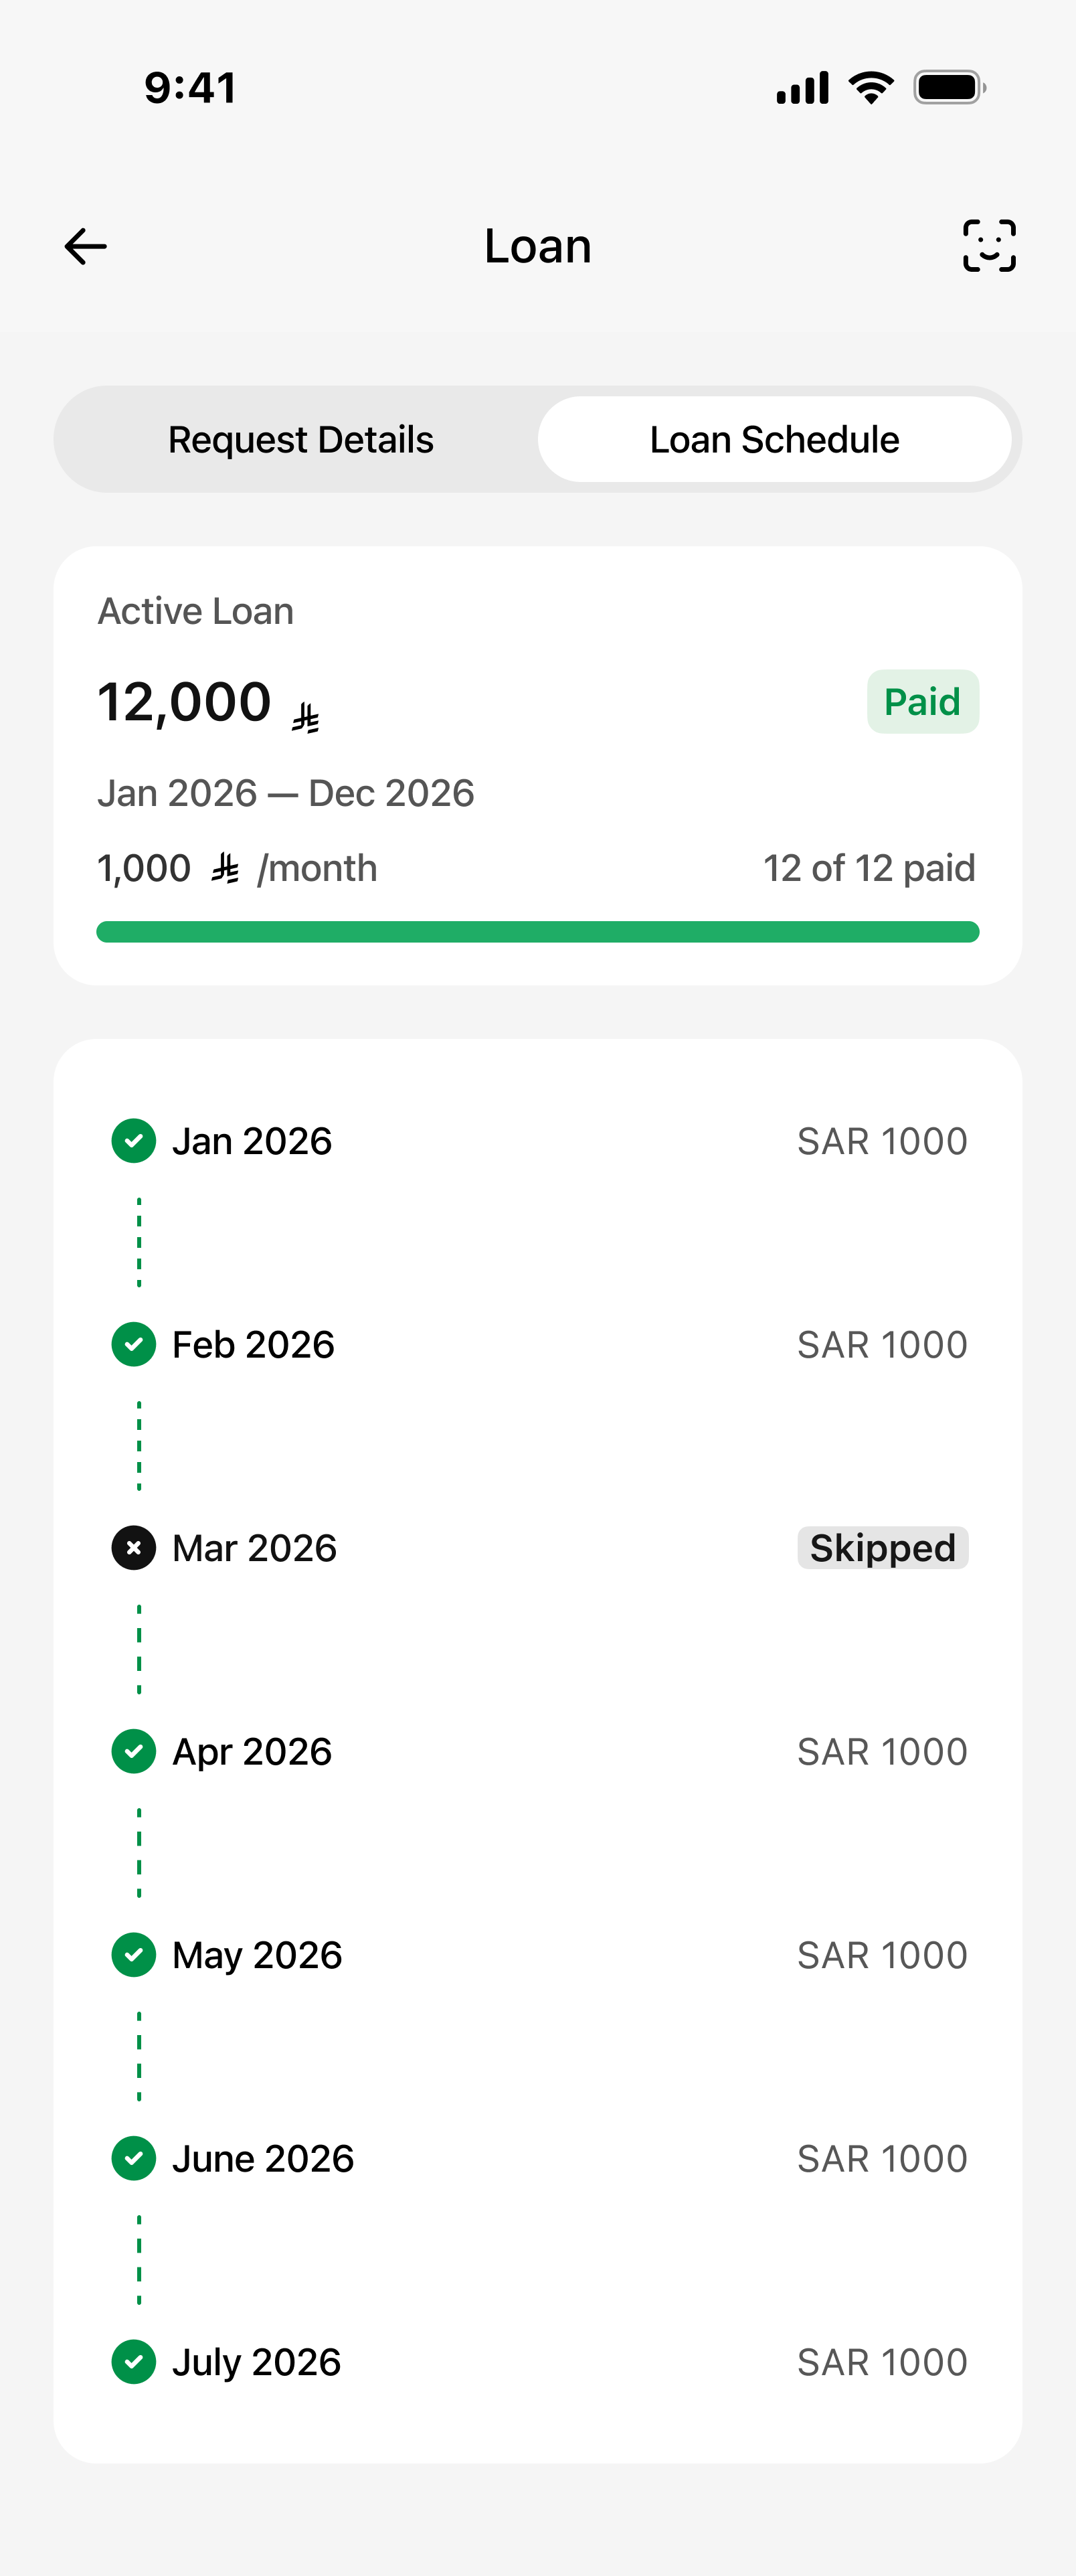Click the Apr 2026 green check icon
Screen dimensions: 1076x2576
pyautogui.click(x=134, y=1751)
